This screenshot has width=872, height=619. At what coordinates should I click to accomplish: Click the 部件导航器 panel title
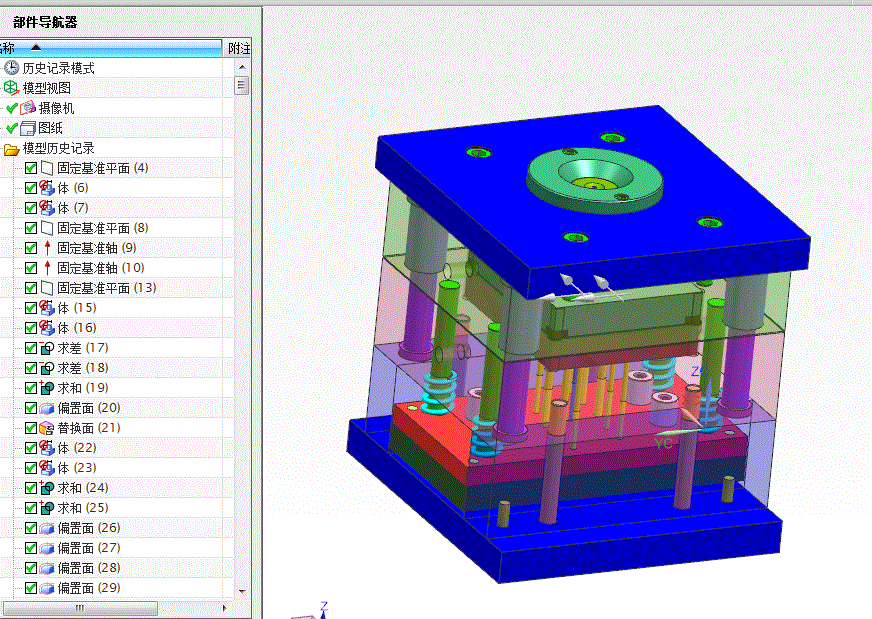pyautogui.click(x=45, y=23)
